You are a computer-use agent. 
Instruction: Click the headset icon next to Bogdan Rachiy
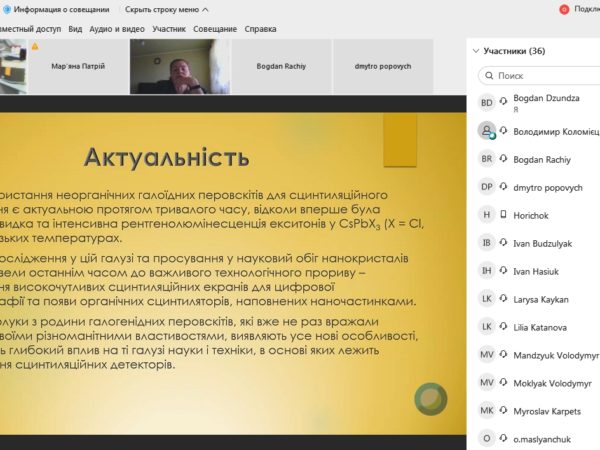click(x=504, y=158)
